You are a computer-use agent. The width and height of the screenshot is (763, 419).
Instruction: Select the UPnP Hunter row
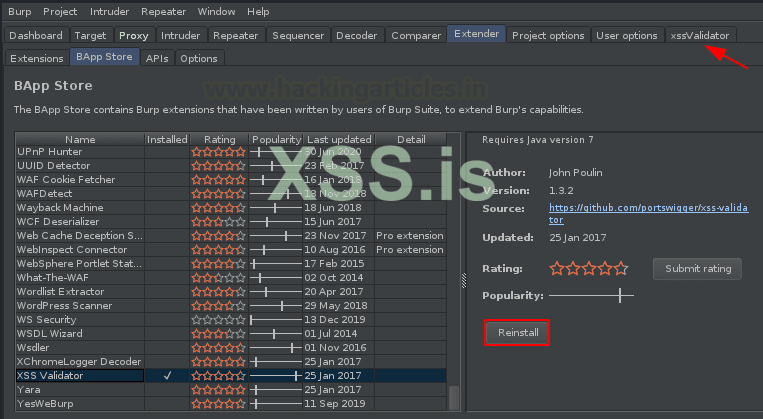pyautogui.click(x=231, y=152)
